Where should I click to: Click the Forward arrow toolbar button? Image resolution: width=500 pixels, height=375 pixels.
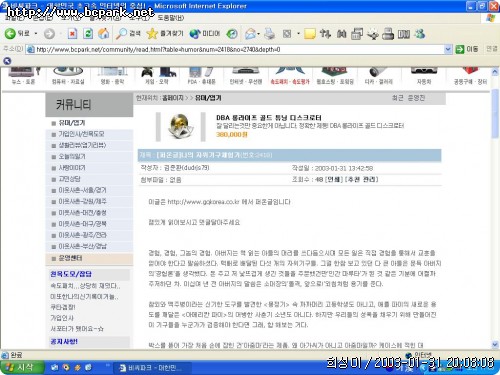pos(49,34)
